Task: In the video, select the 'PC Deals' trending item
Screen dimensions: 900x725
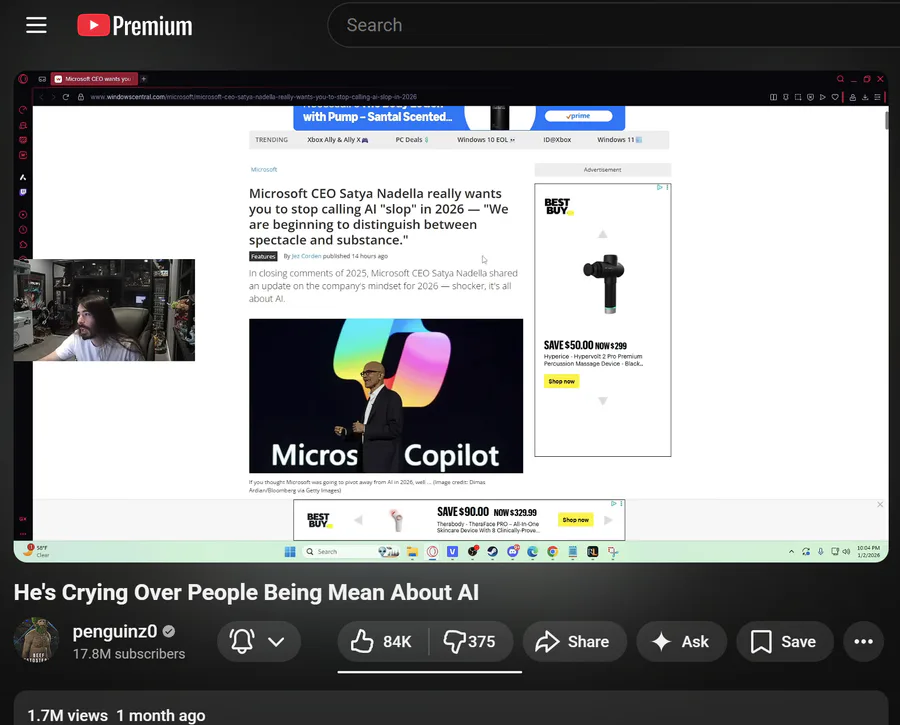Action: 412,139
